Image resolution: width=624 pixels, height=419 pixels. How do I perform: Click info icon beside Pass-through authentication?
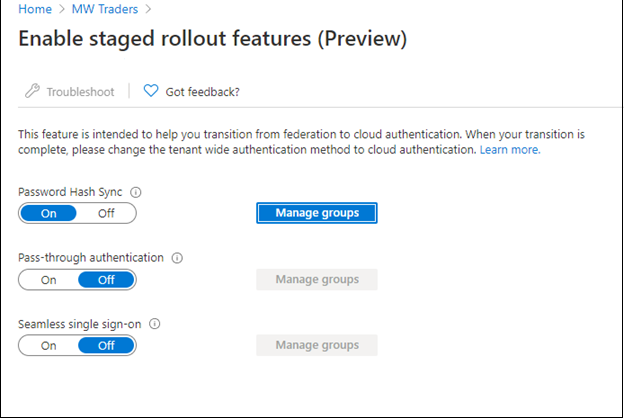click(178, 258)
